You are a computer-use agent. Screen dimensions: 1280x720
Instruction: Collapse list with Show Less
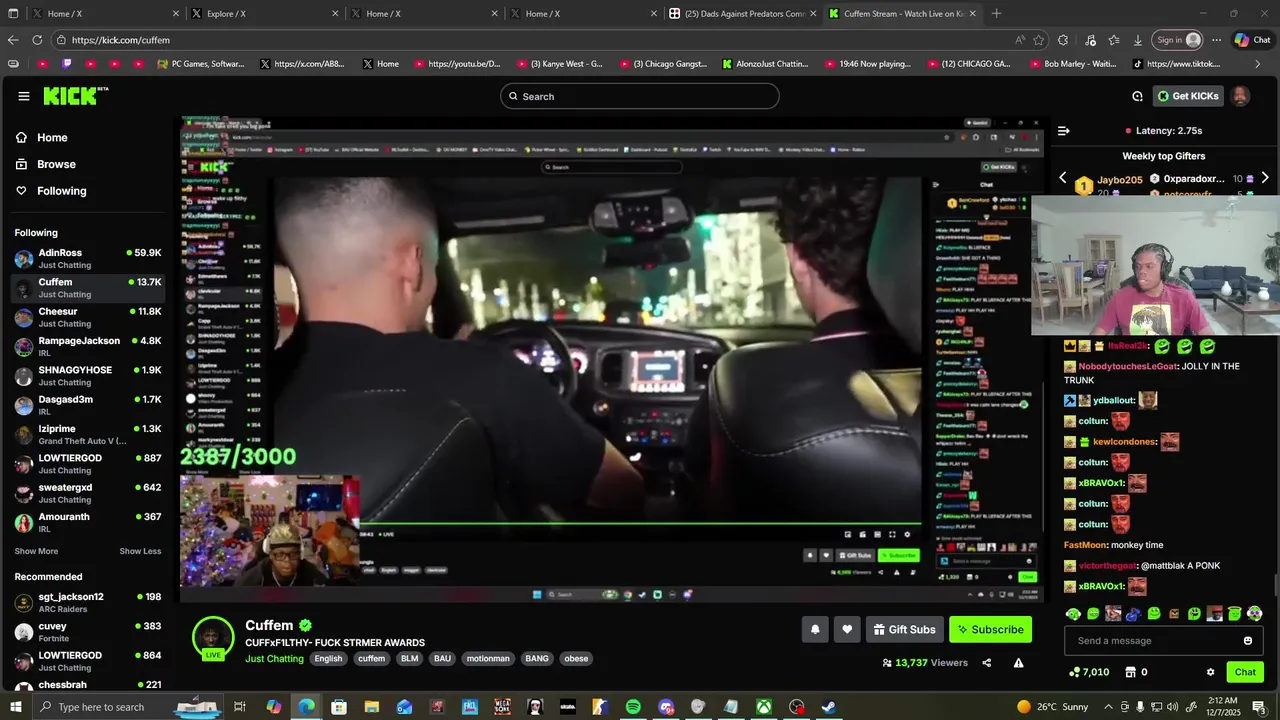click(140, 551)
